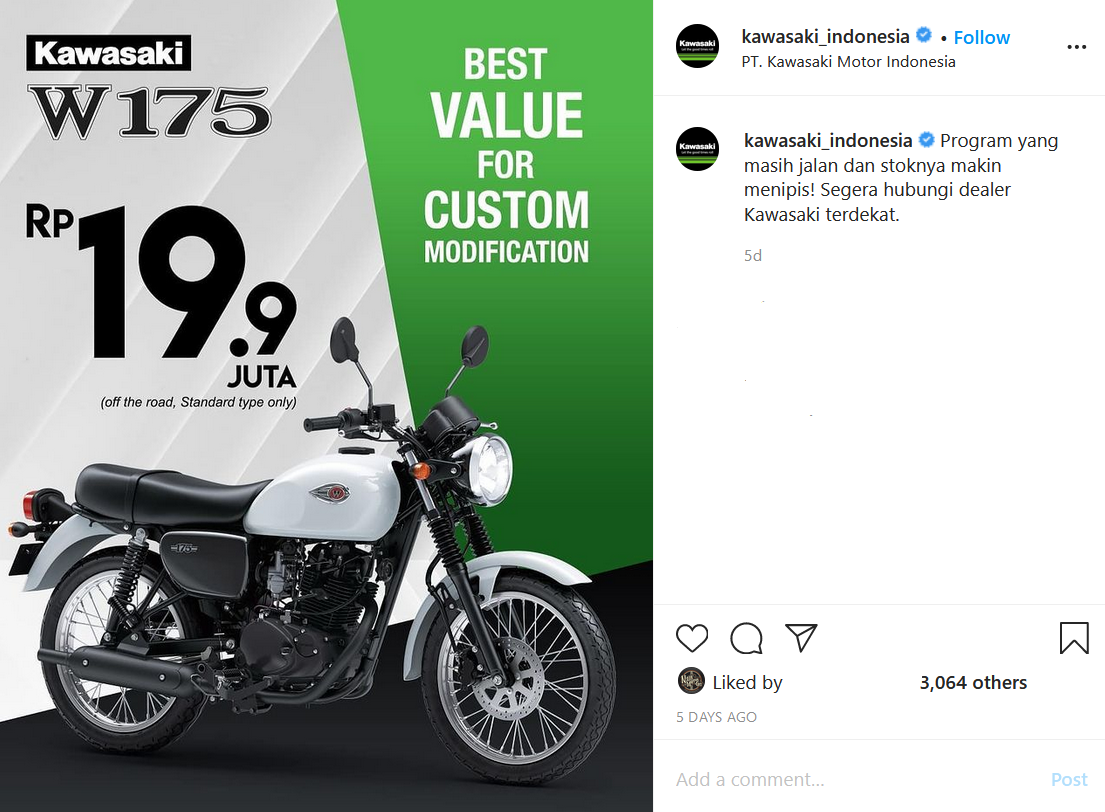The image size is (1105, 812).
Task: Open the 5 DAYS AGO timestamp link
Action: click(x=716, y=717)
